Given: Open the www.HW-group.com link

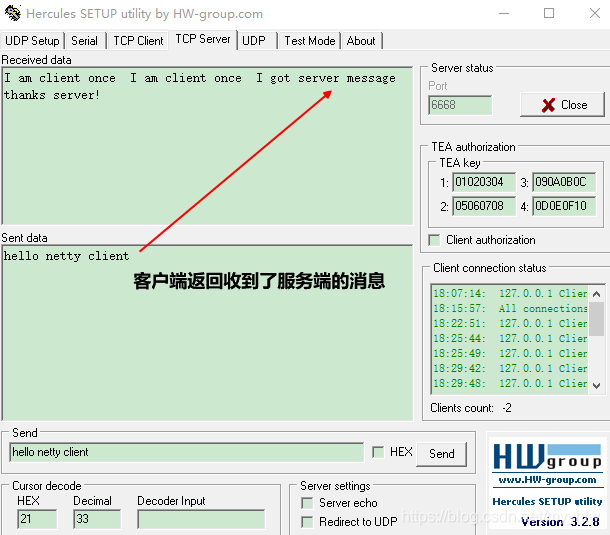Looking at the screenshot, I should coord(547,480).
